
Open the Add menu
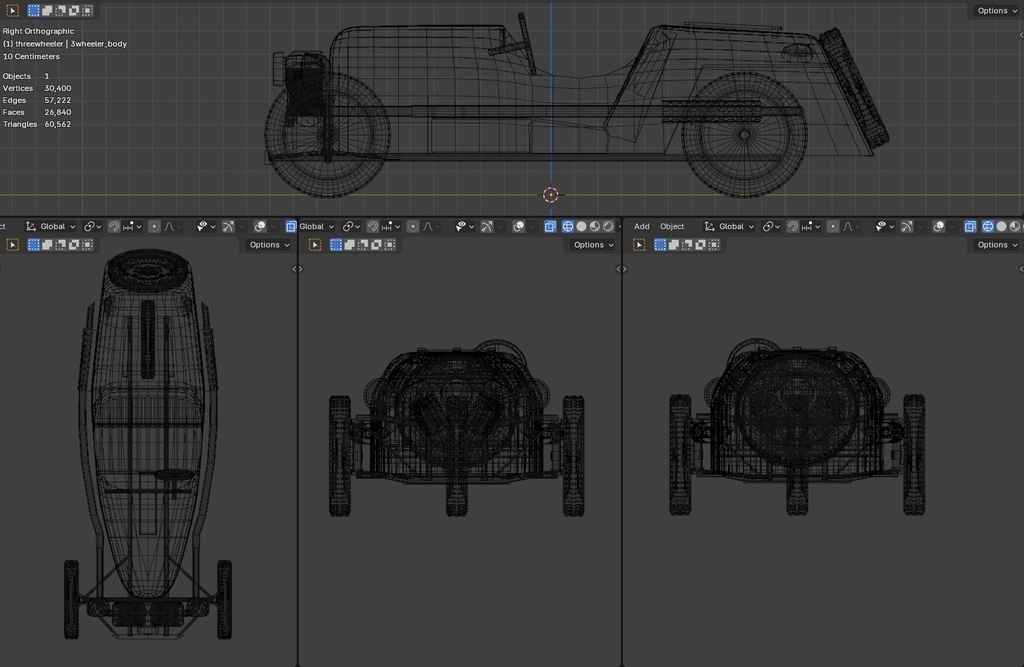(x=641, y=226)
